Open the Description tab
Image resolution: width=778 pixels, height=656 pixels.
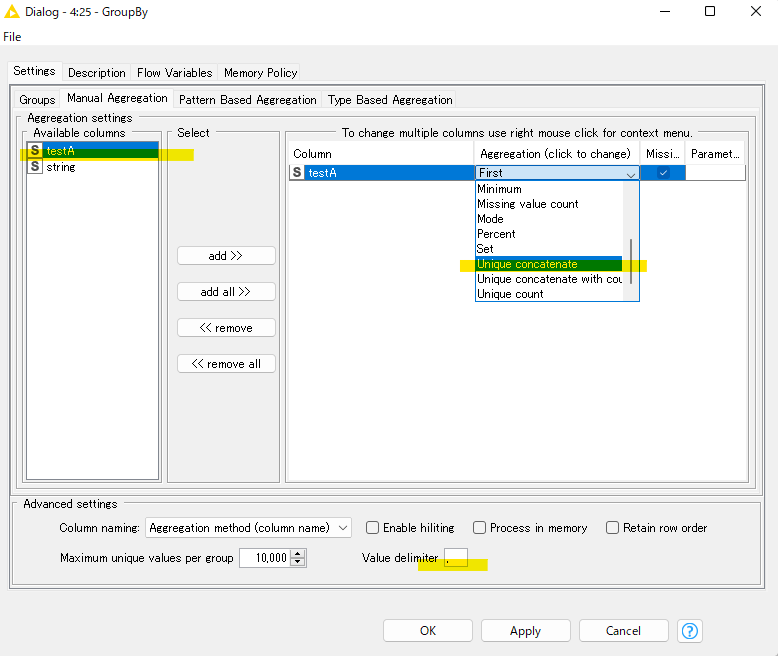click(x=97, y=73)
